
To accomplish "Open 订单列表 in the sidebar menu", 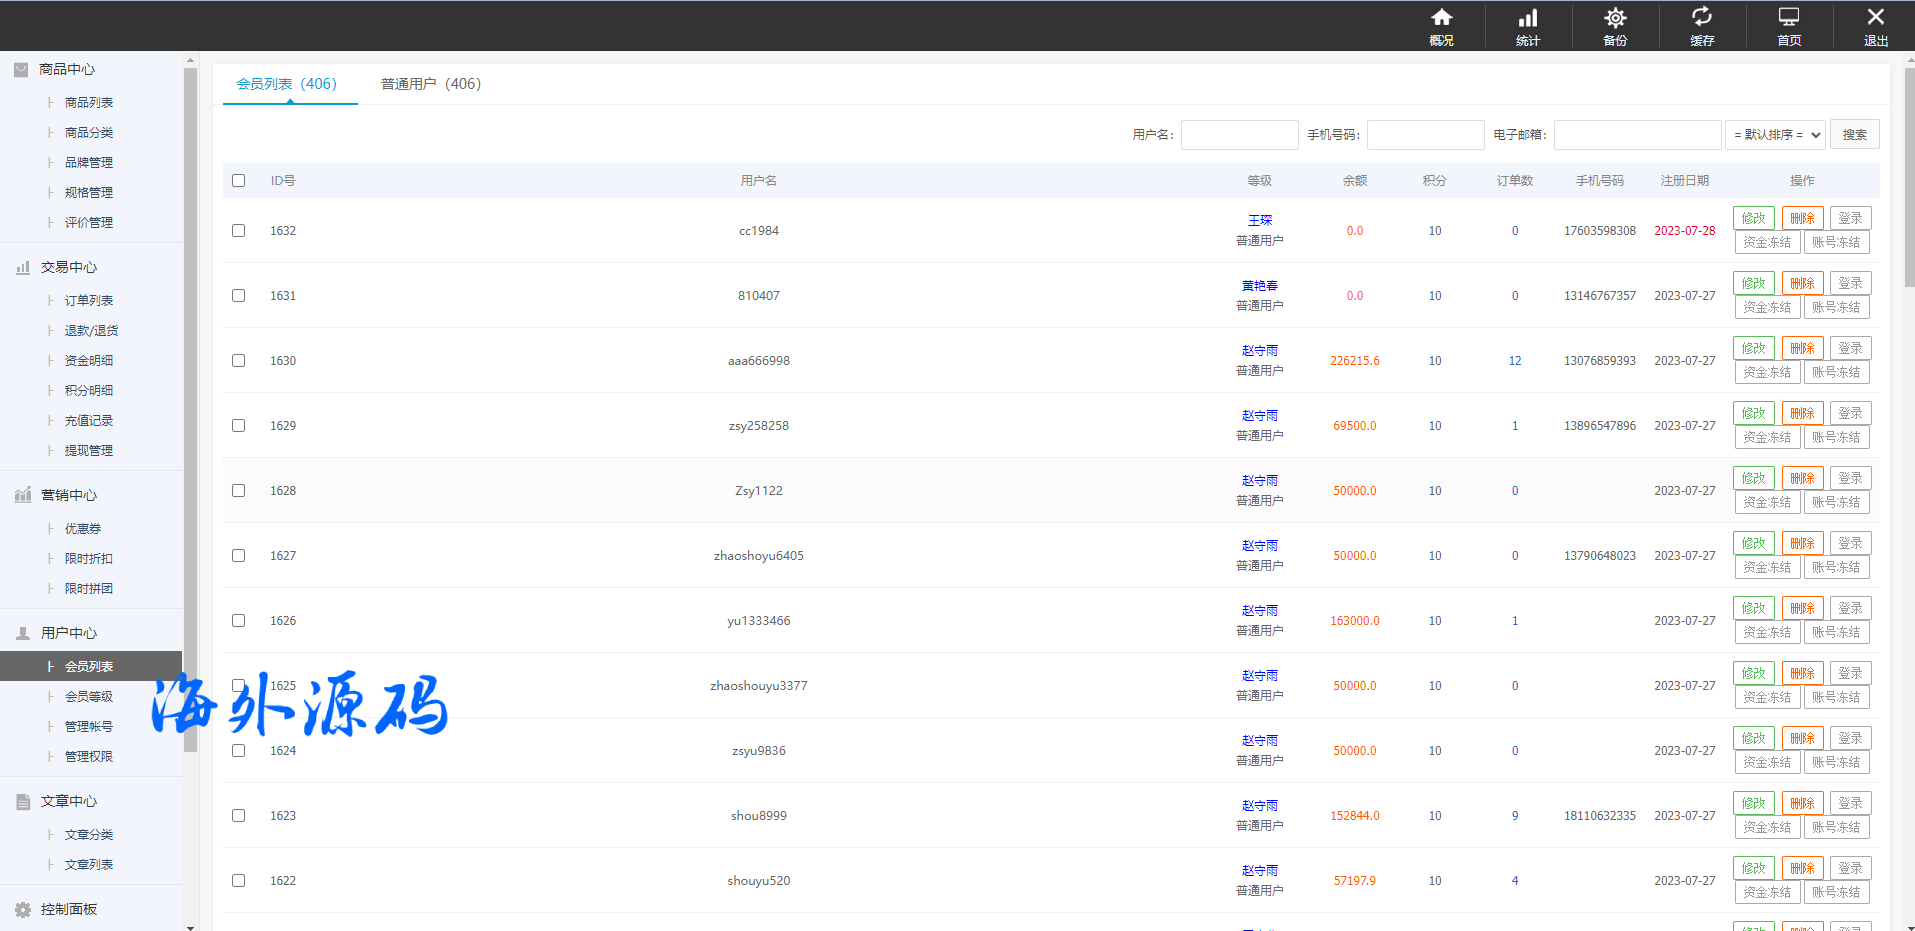I will point(89,300).
